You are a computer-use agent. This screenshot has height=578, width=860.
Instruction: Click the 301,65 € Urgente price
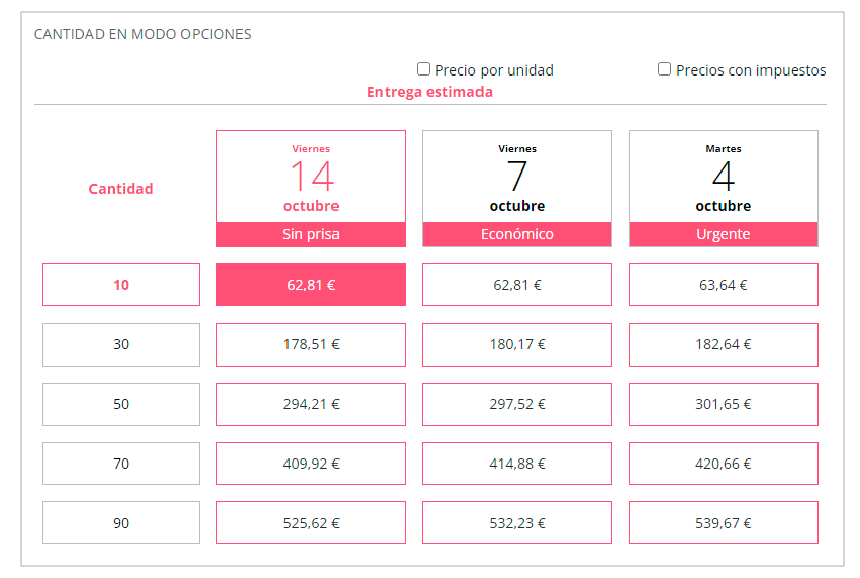723,404
